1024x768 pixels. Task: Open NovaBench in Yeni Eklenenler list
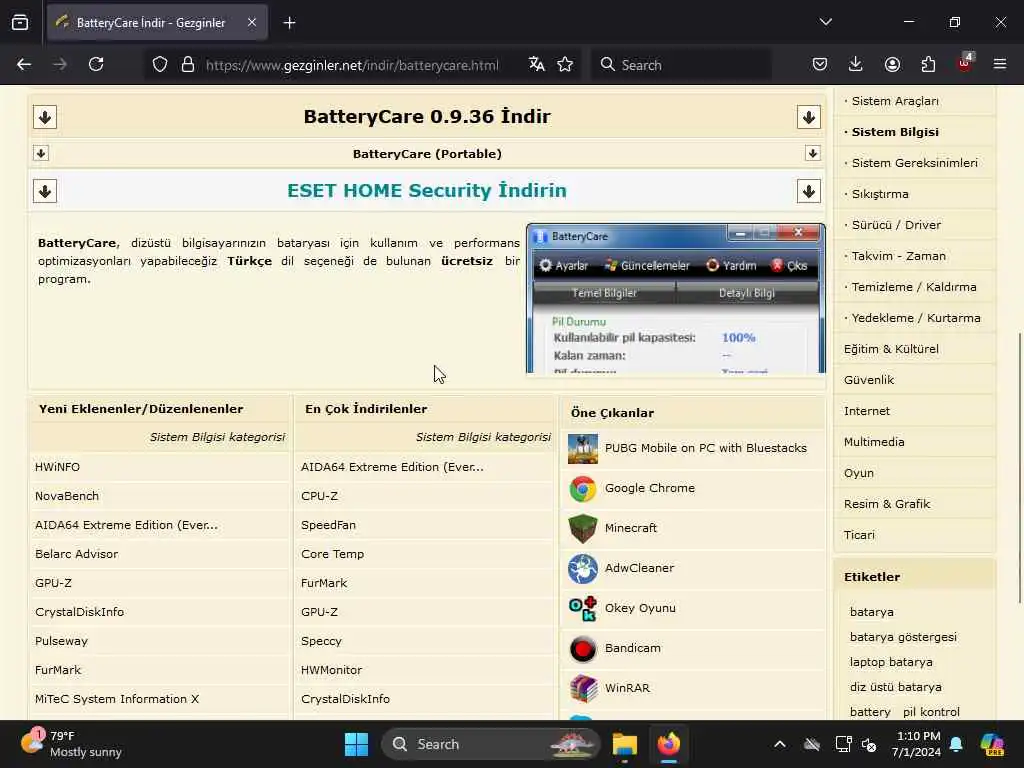pos(67,496)
